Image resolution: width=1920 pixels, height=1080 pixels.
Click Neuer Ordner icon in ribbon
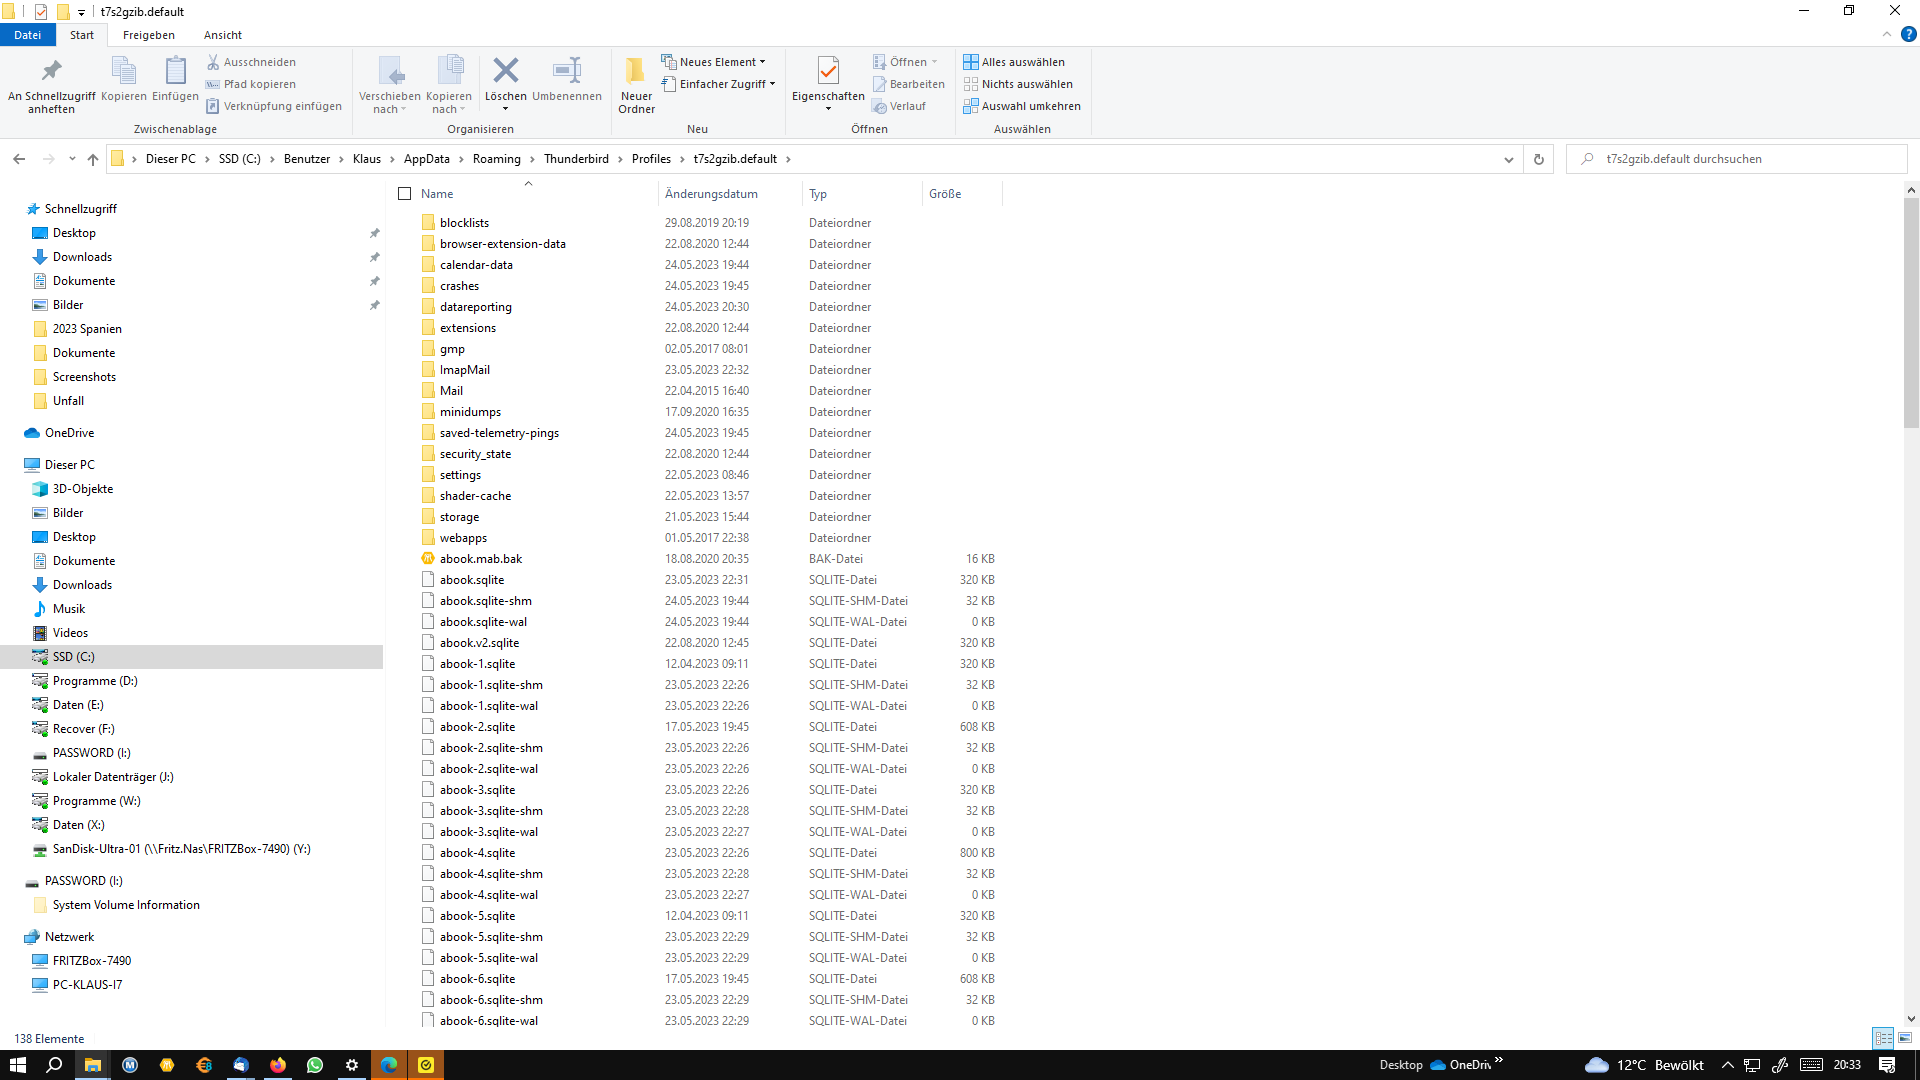pyautogui.click(x=636, y=72)
